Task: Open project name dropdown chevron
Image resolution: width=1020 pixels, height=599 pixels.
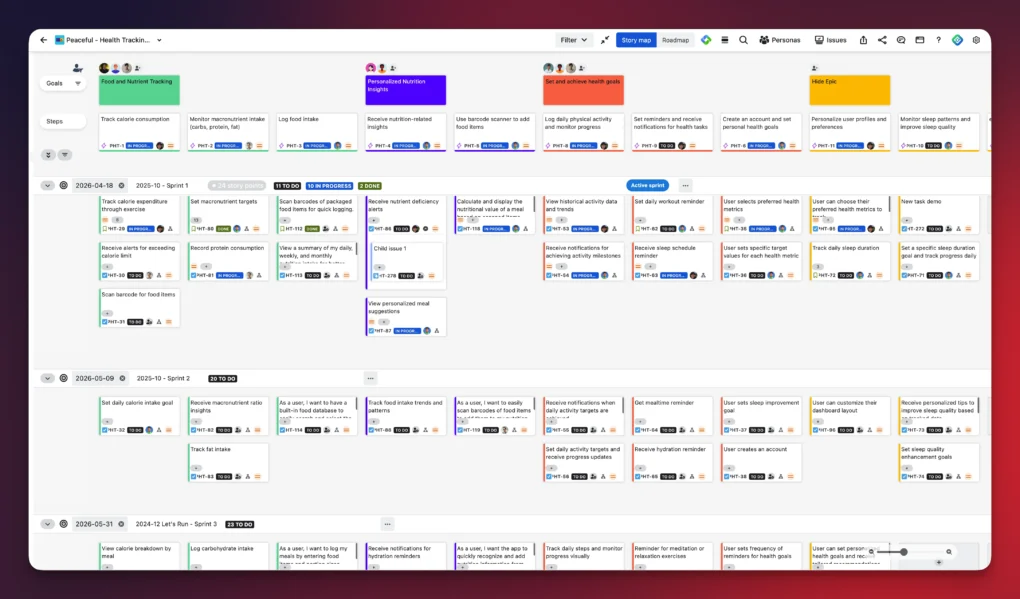Action: [x=159, y=40]
